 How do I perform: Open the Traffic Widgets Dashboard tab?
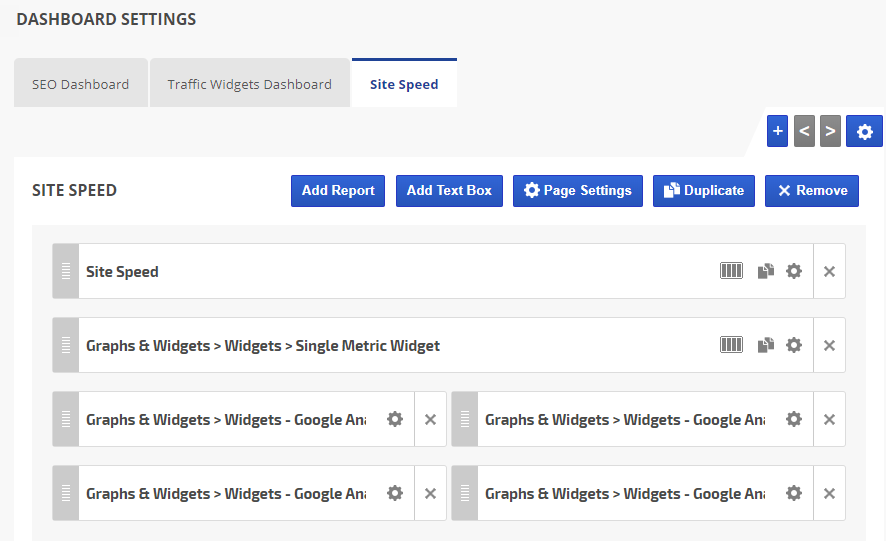250,84
